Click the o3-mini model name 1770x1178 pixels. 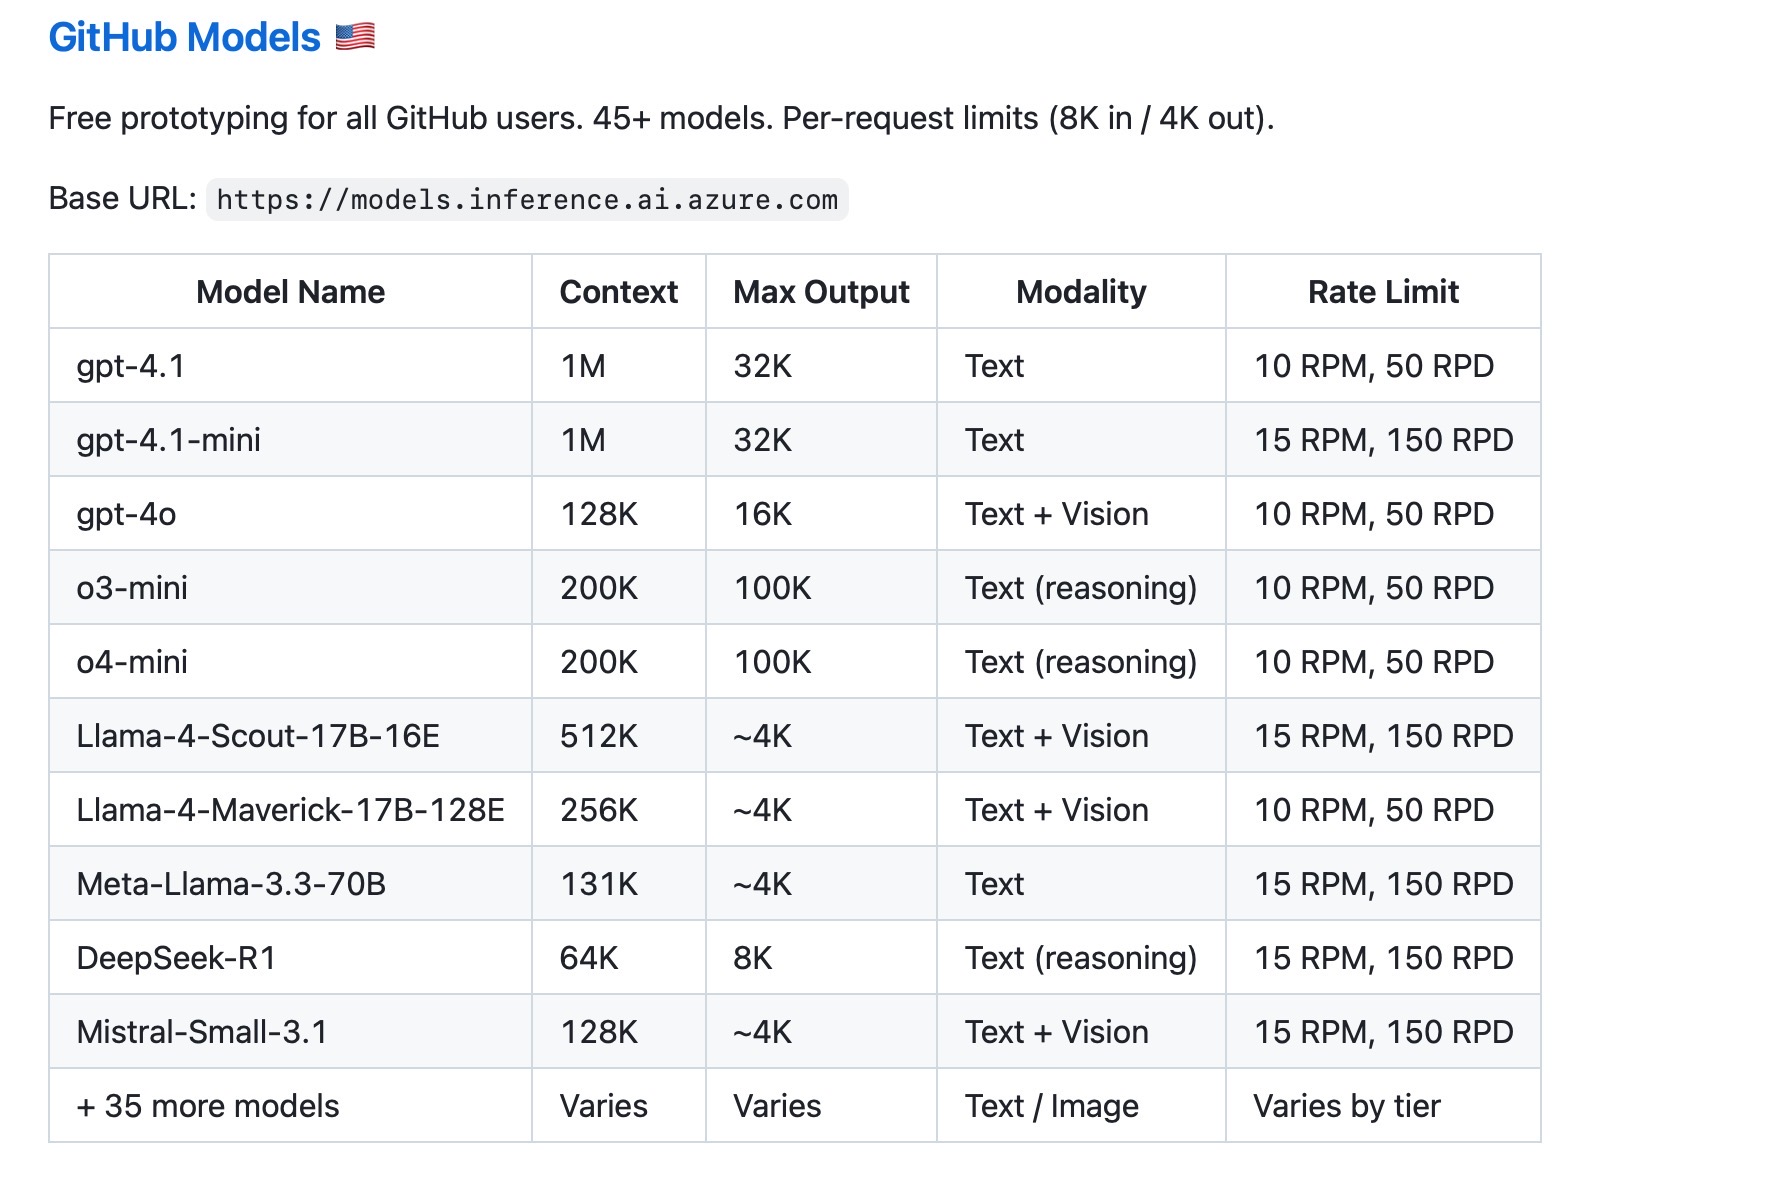(132, 588)
